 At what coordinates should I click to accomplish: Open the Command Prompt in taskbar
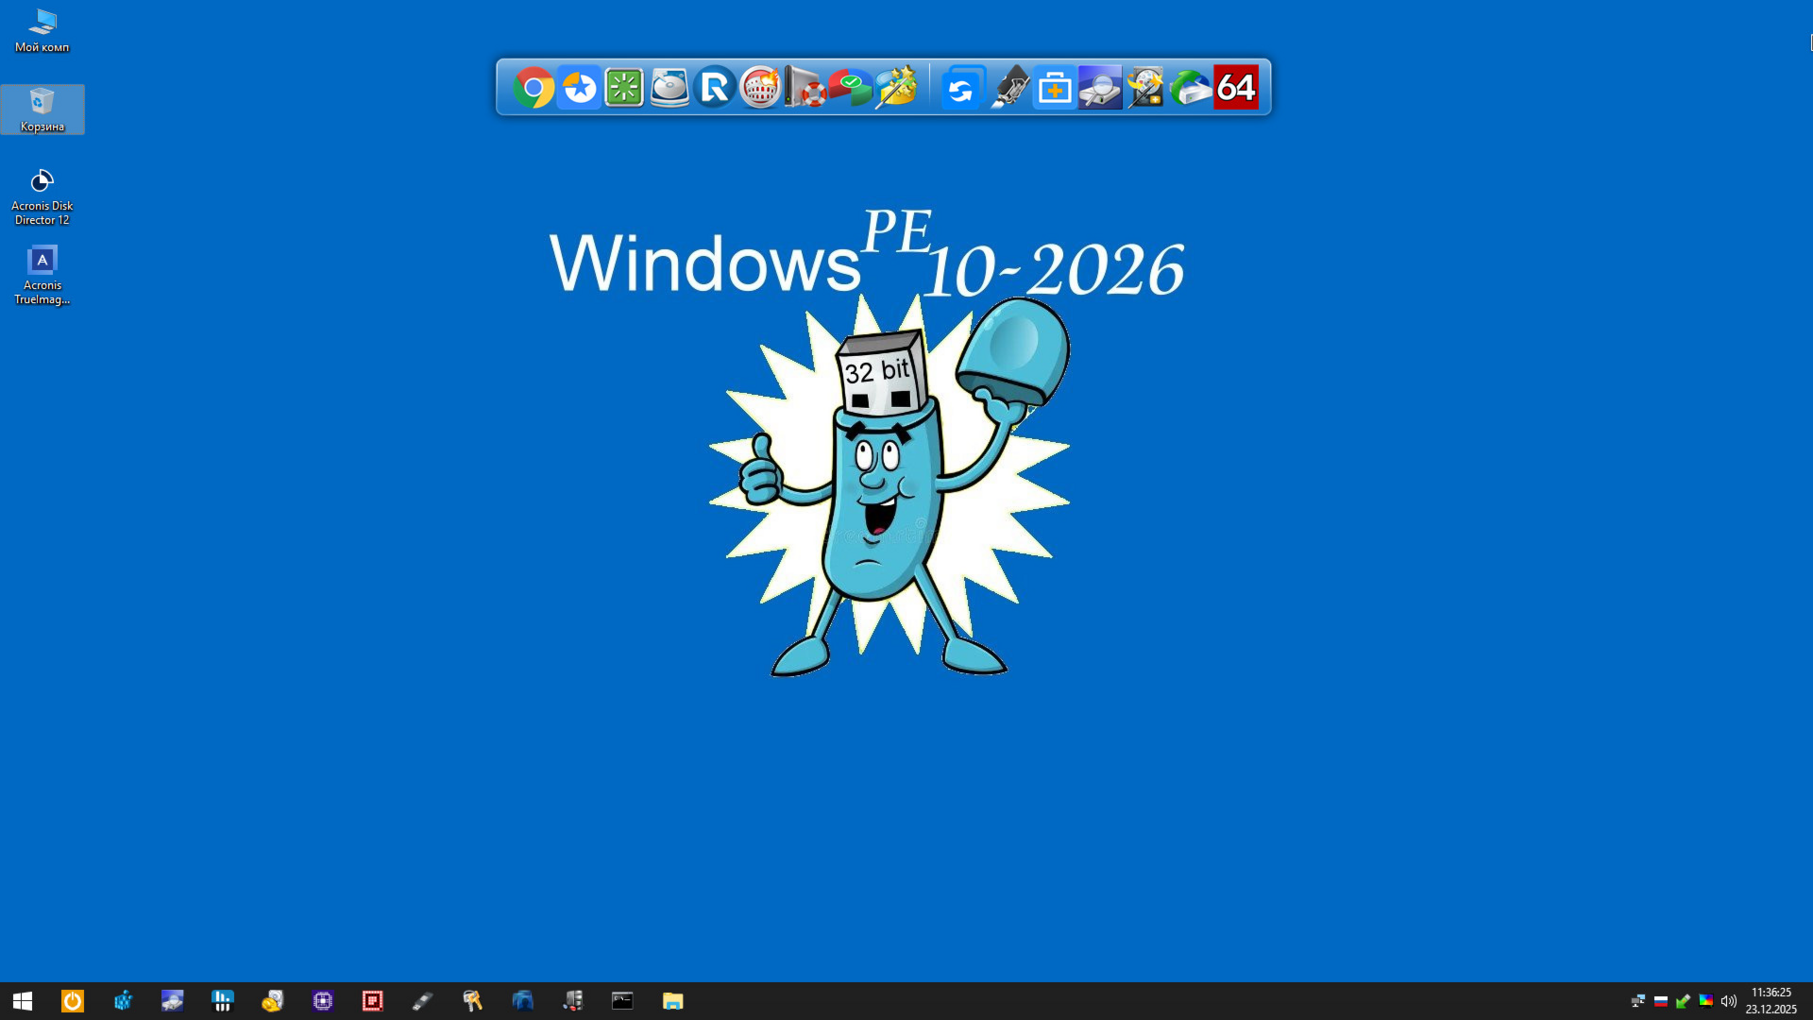pyautogui.click(x=622, y=1001)
